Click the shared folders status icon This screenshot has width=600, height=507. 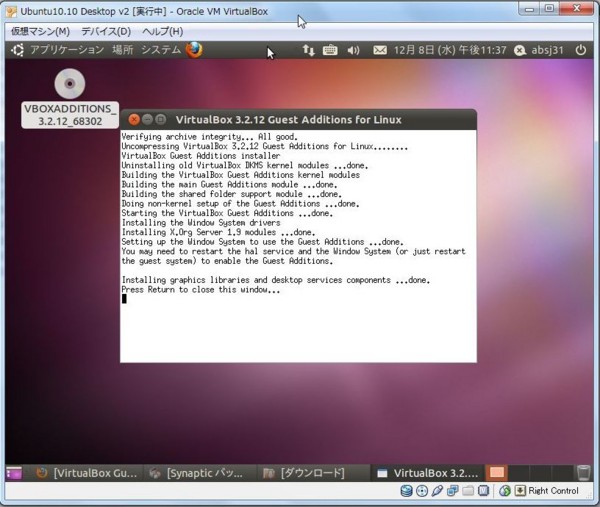[x=468, y=491]
